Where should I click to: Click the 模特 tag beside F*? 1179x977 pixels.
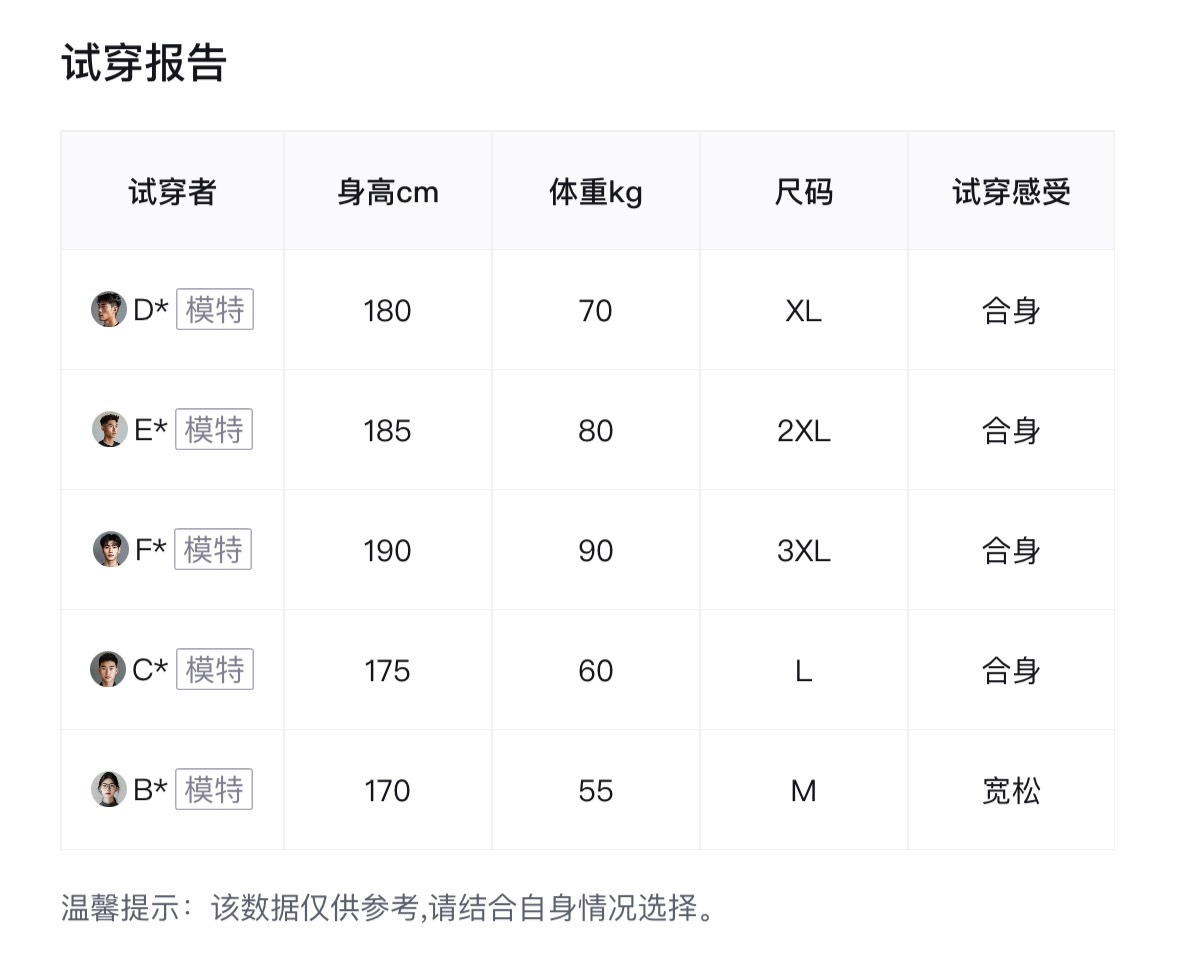[x=213, y=550]
